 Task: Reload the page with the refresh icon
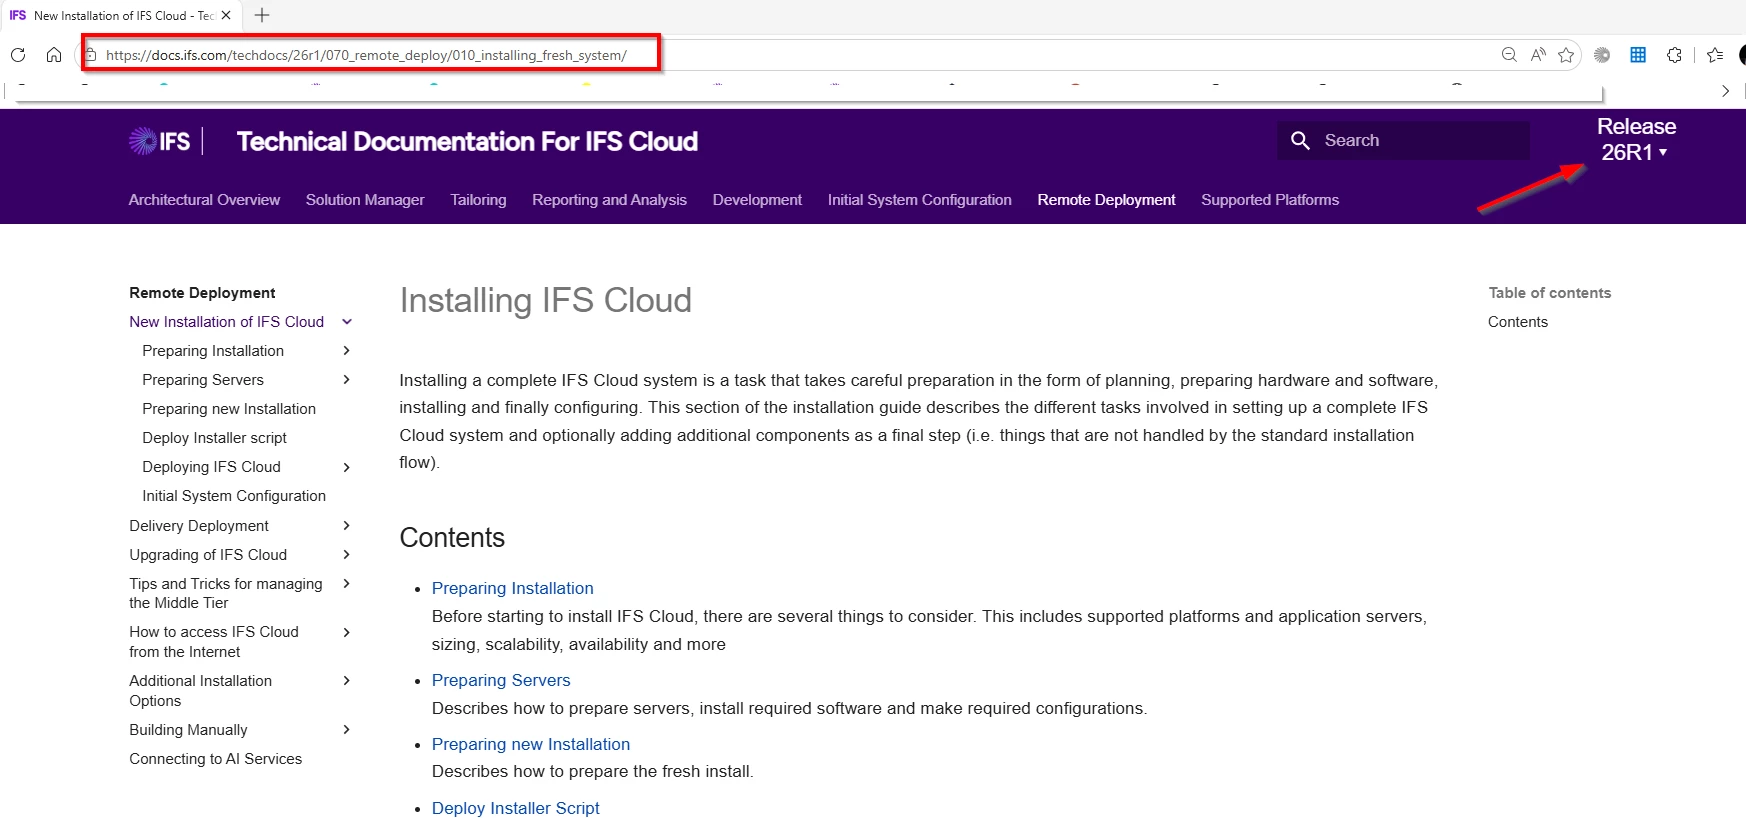pos(18,55)
